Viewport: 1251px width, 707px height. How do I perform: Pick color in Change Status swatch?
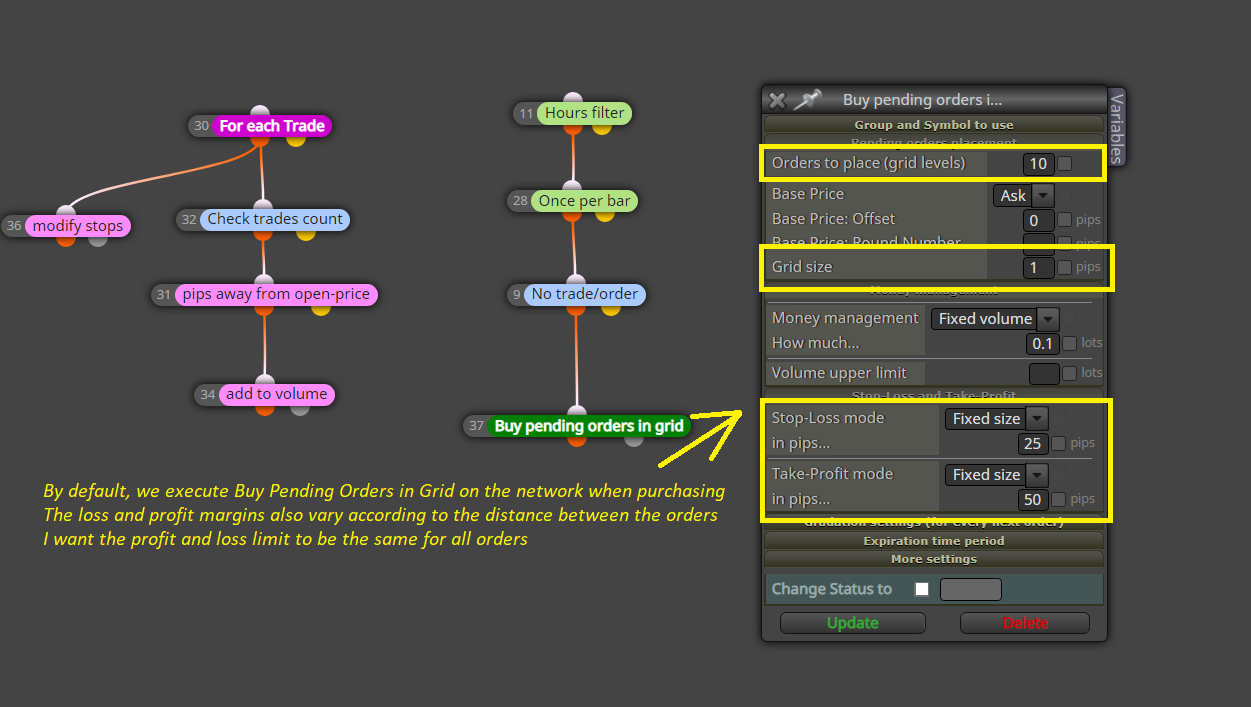971,589
